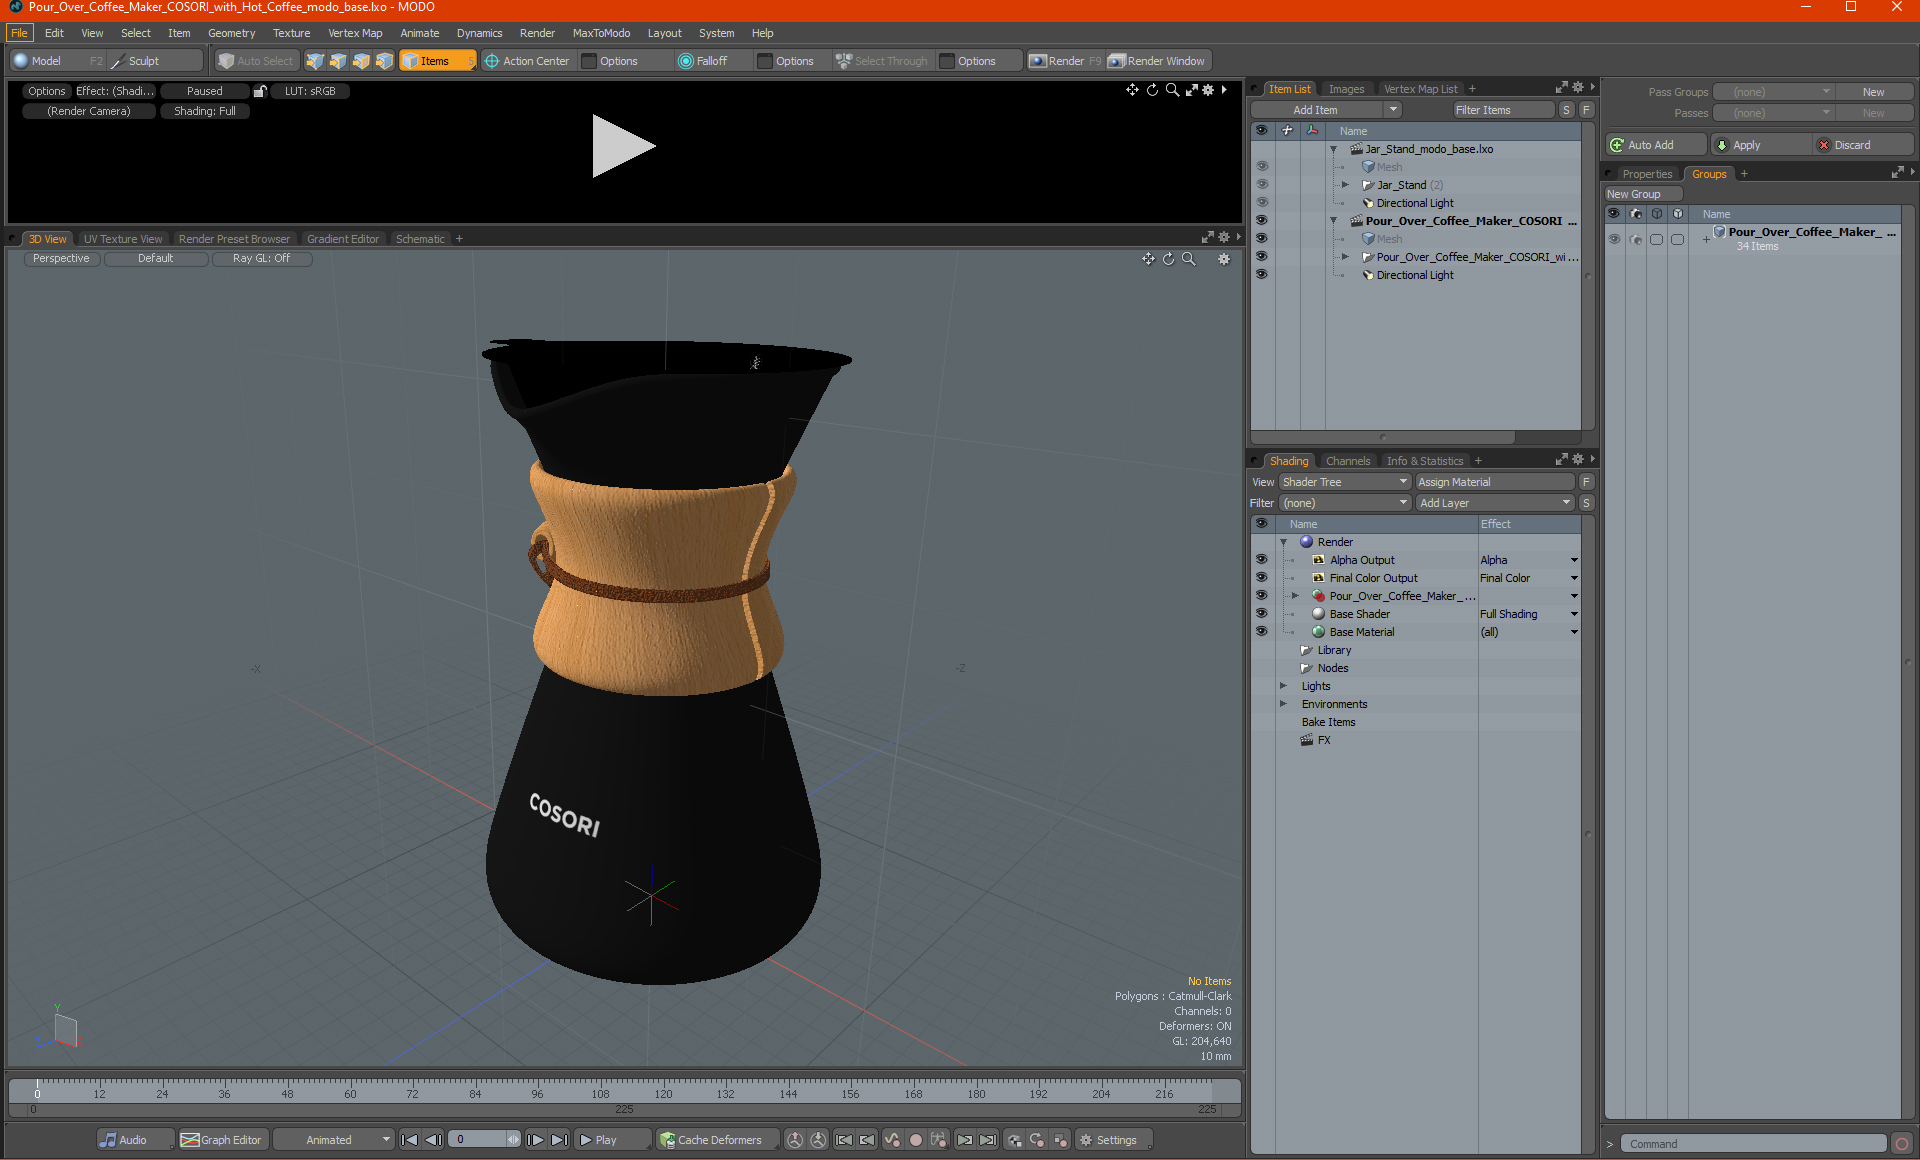Switch to Images tab

tap(1346, 89)
